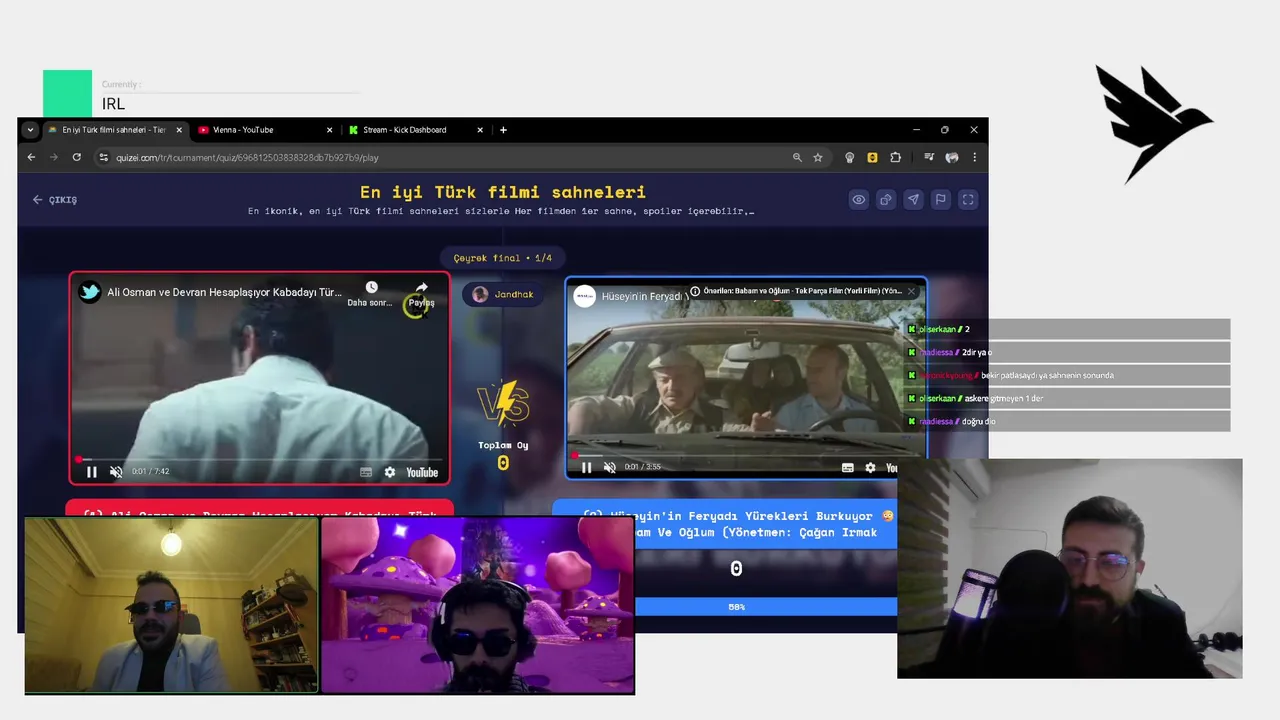1280x720 pixels.
Task: Open the Extensions puzzle icon
Action: click(895, 157)
